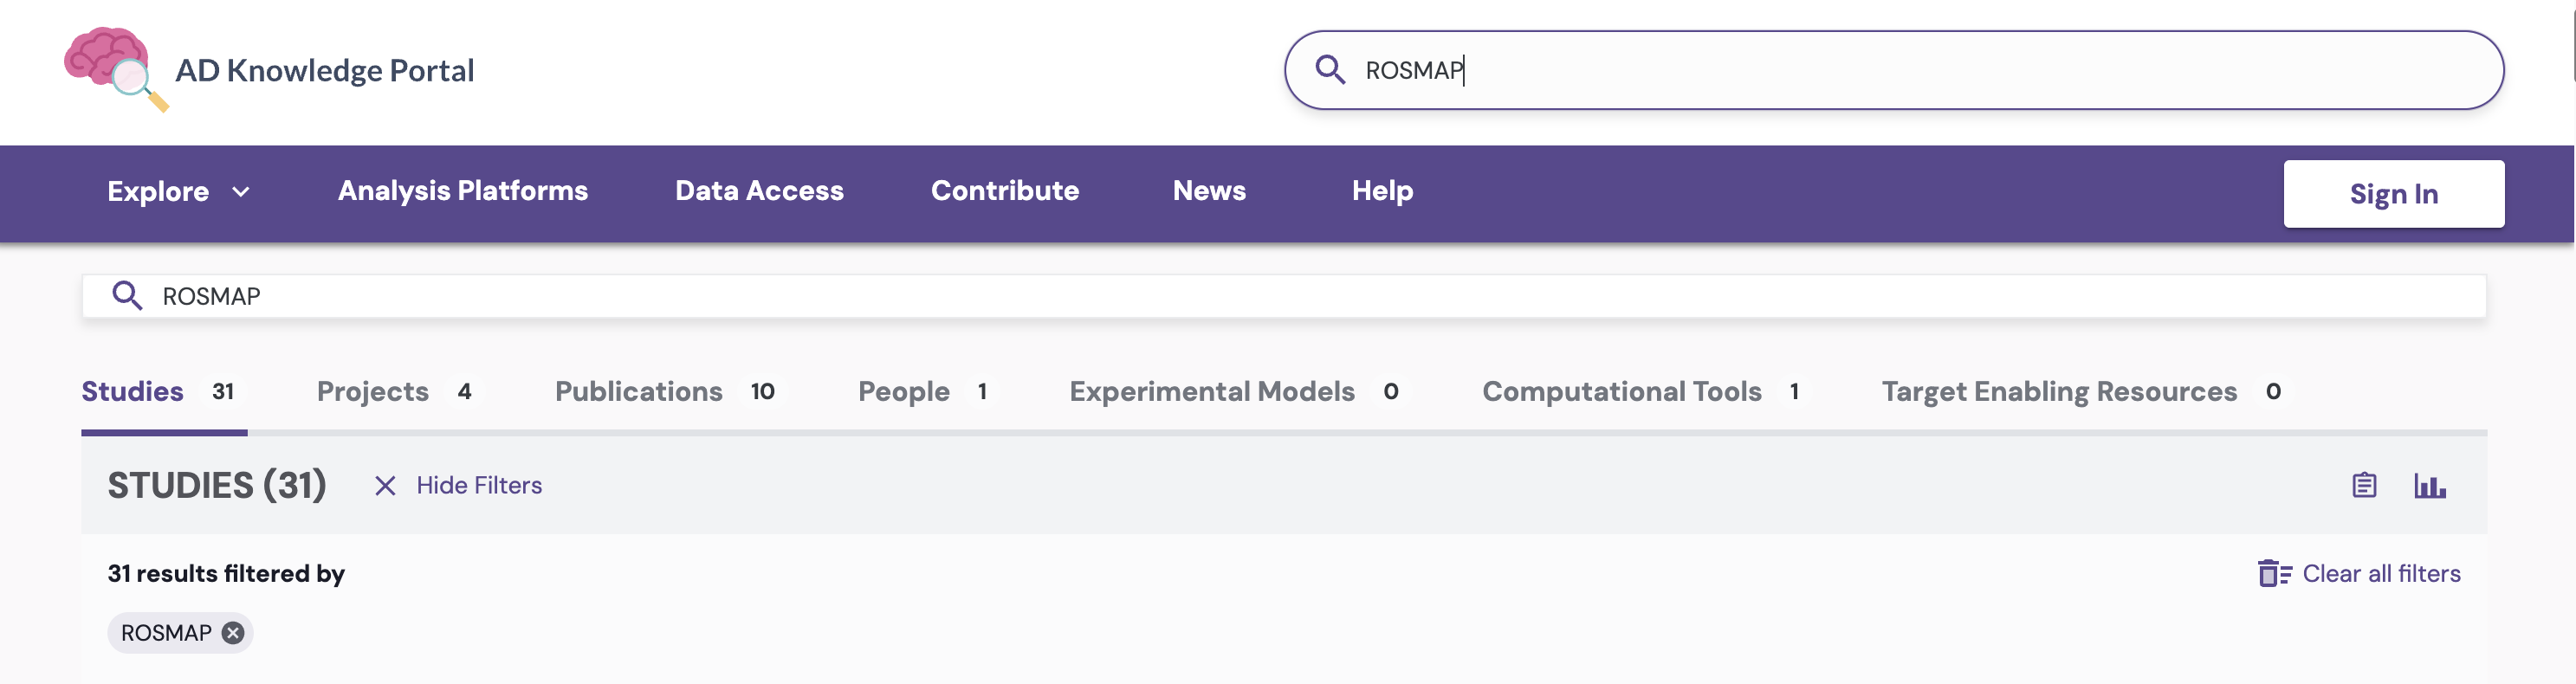Open the Analysis Platforms menu

[463, 190]
